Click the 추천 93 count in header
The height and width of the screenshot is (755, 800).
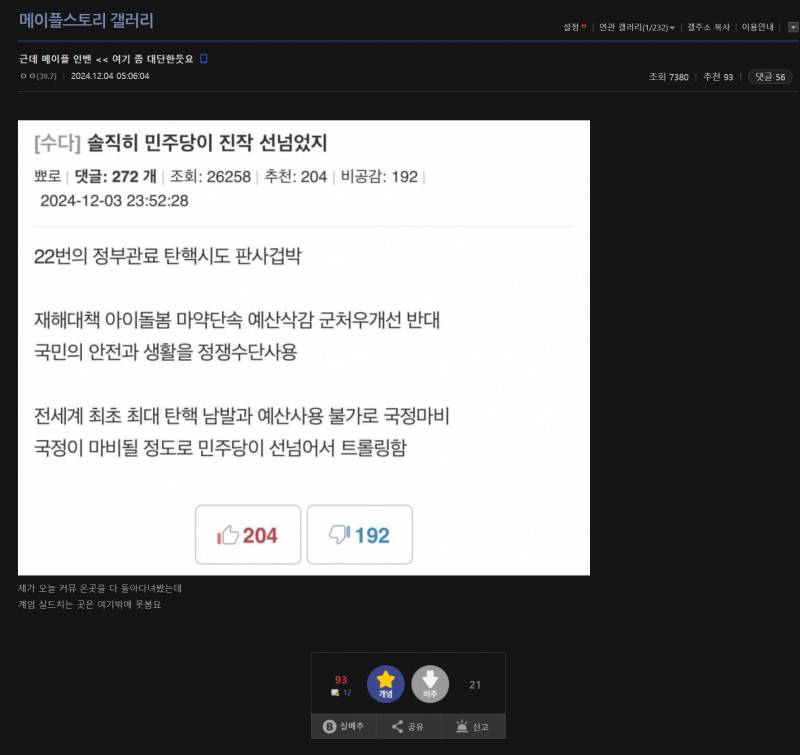tap(718, 77)
